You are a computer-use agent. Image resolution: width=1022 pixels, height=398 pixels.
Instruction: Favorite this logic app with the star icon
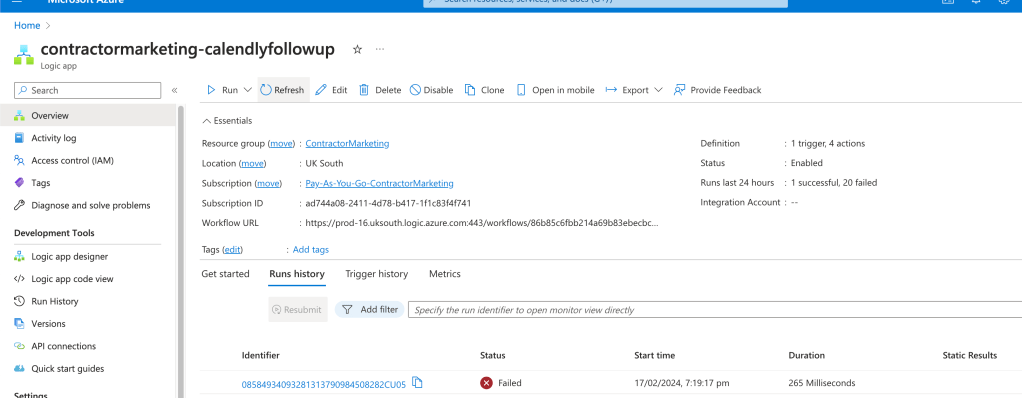click(x=357, y=50)
